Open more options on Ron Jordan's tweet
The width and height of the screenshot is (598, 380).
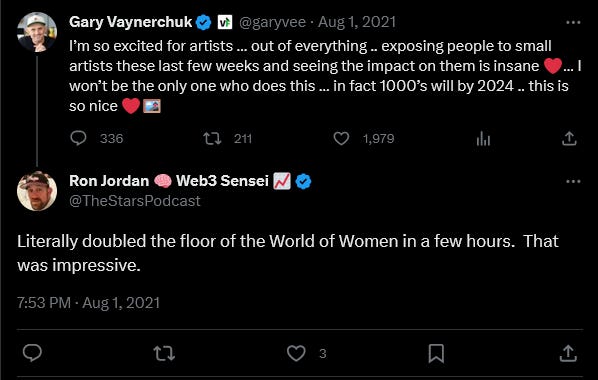(x=573, y=181)
